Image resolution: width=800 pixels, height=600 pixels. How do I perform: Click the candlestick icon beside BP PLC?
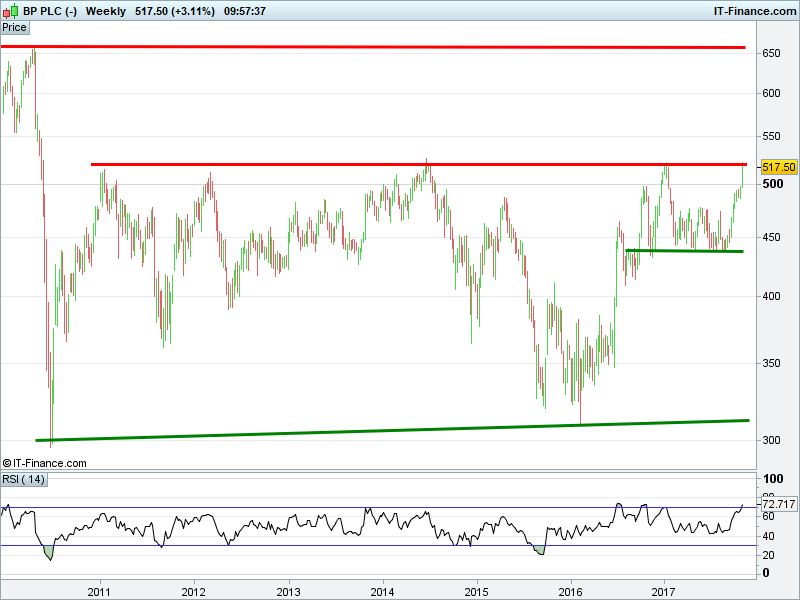pyautogui.click(x=10, y=11)
